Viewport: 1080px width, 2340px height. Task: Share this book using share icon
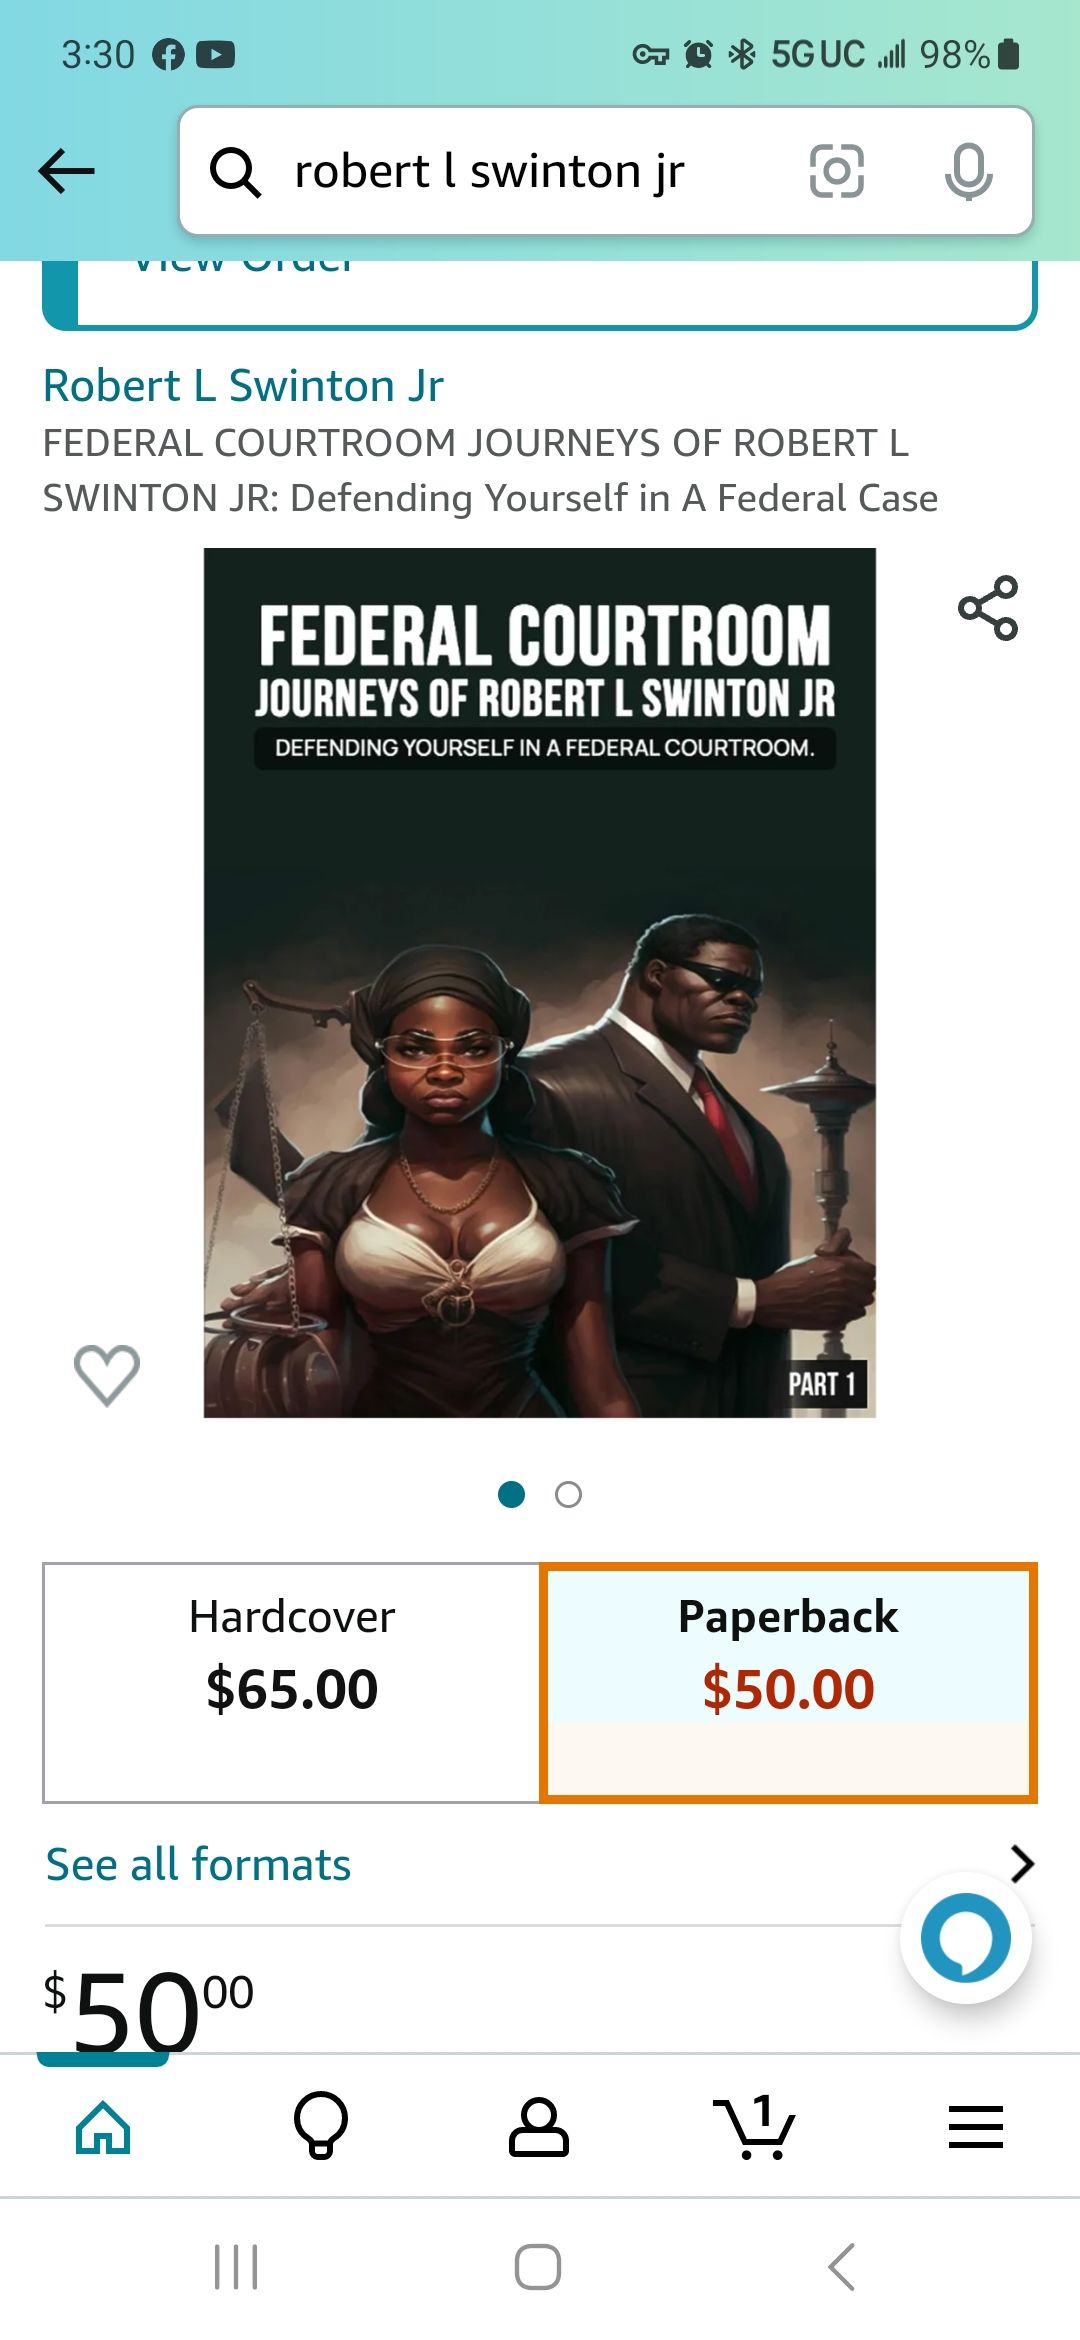pos(988,608)
